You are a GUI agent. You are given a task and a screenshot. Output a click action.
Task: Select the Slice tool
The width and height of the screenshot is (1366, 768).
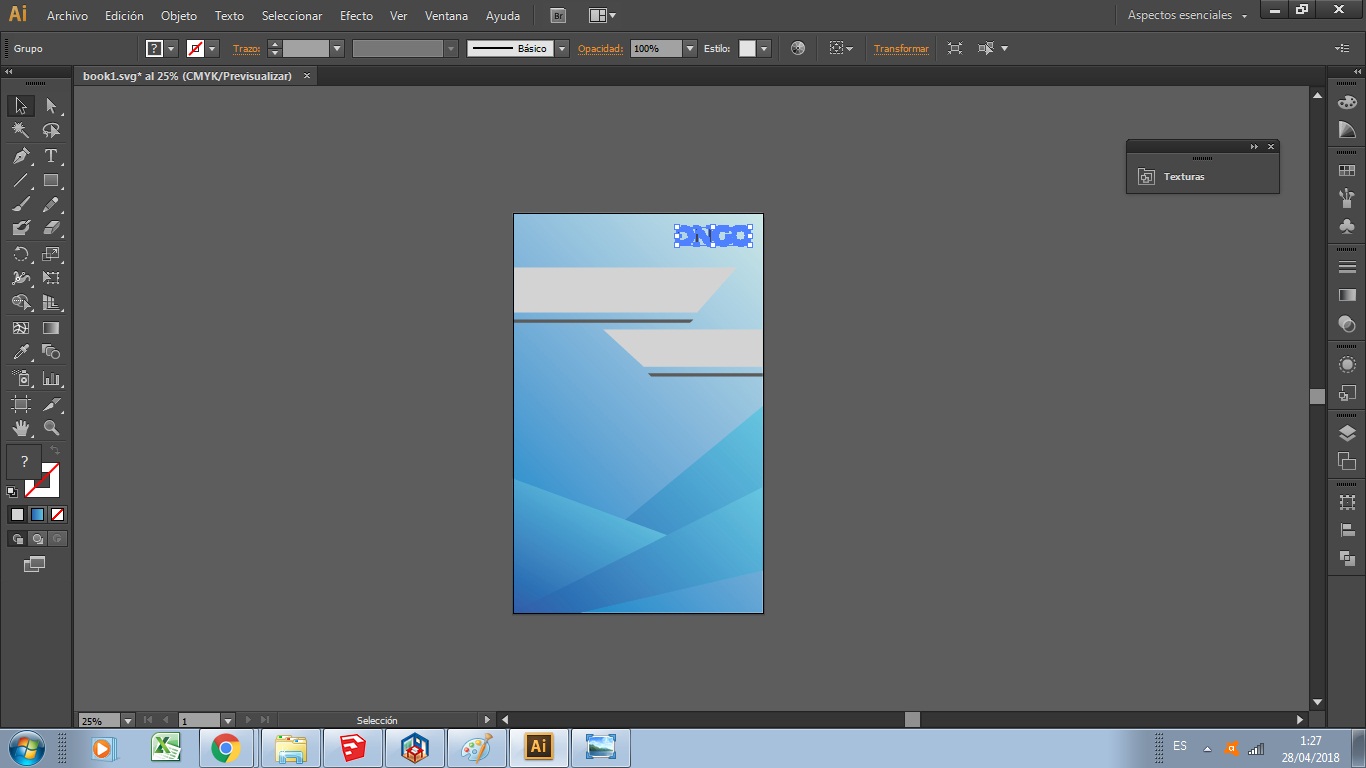pyautogui.click(x=51, y=404)
